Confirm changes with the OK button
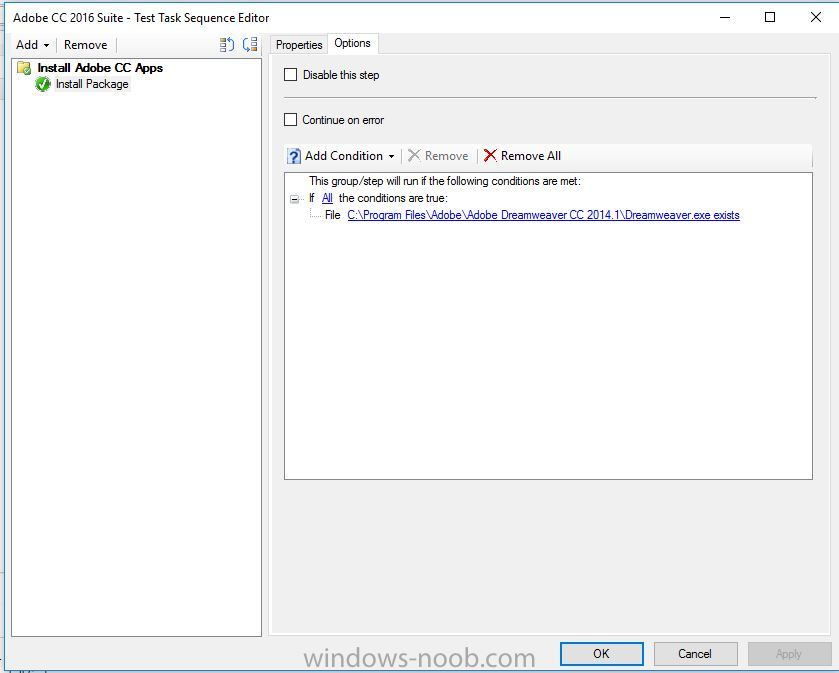Viewport: 839px width, 673px height. [x=601, y=653]
